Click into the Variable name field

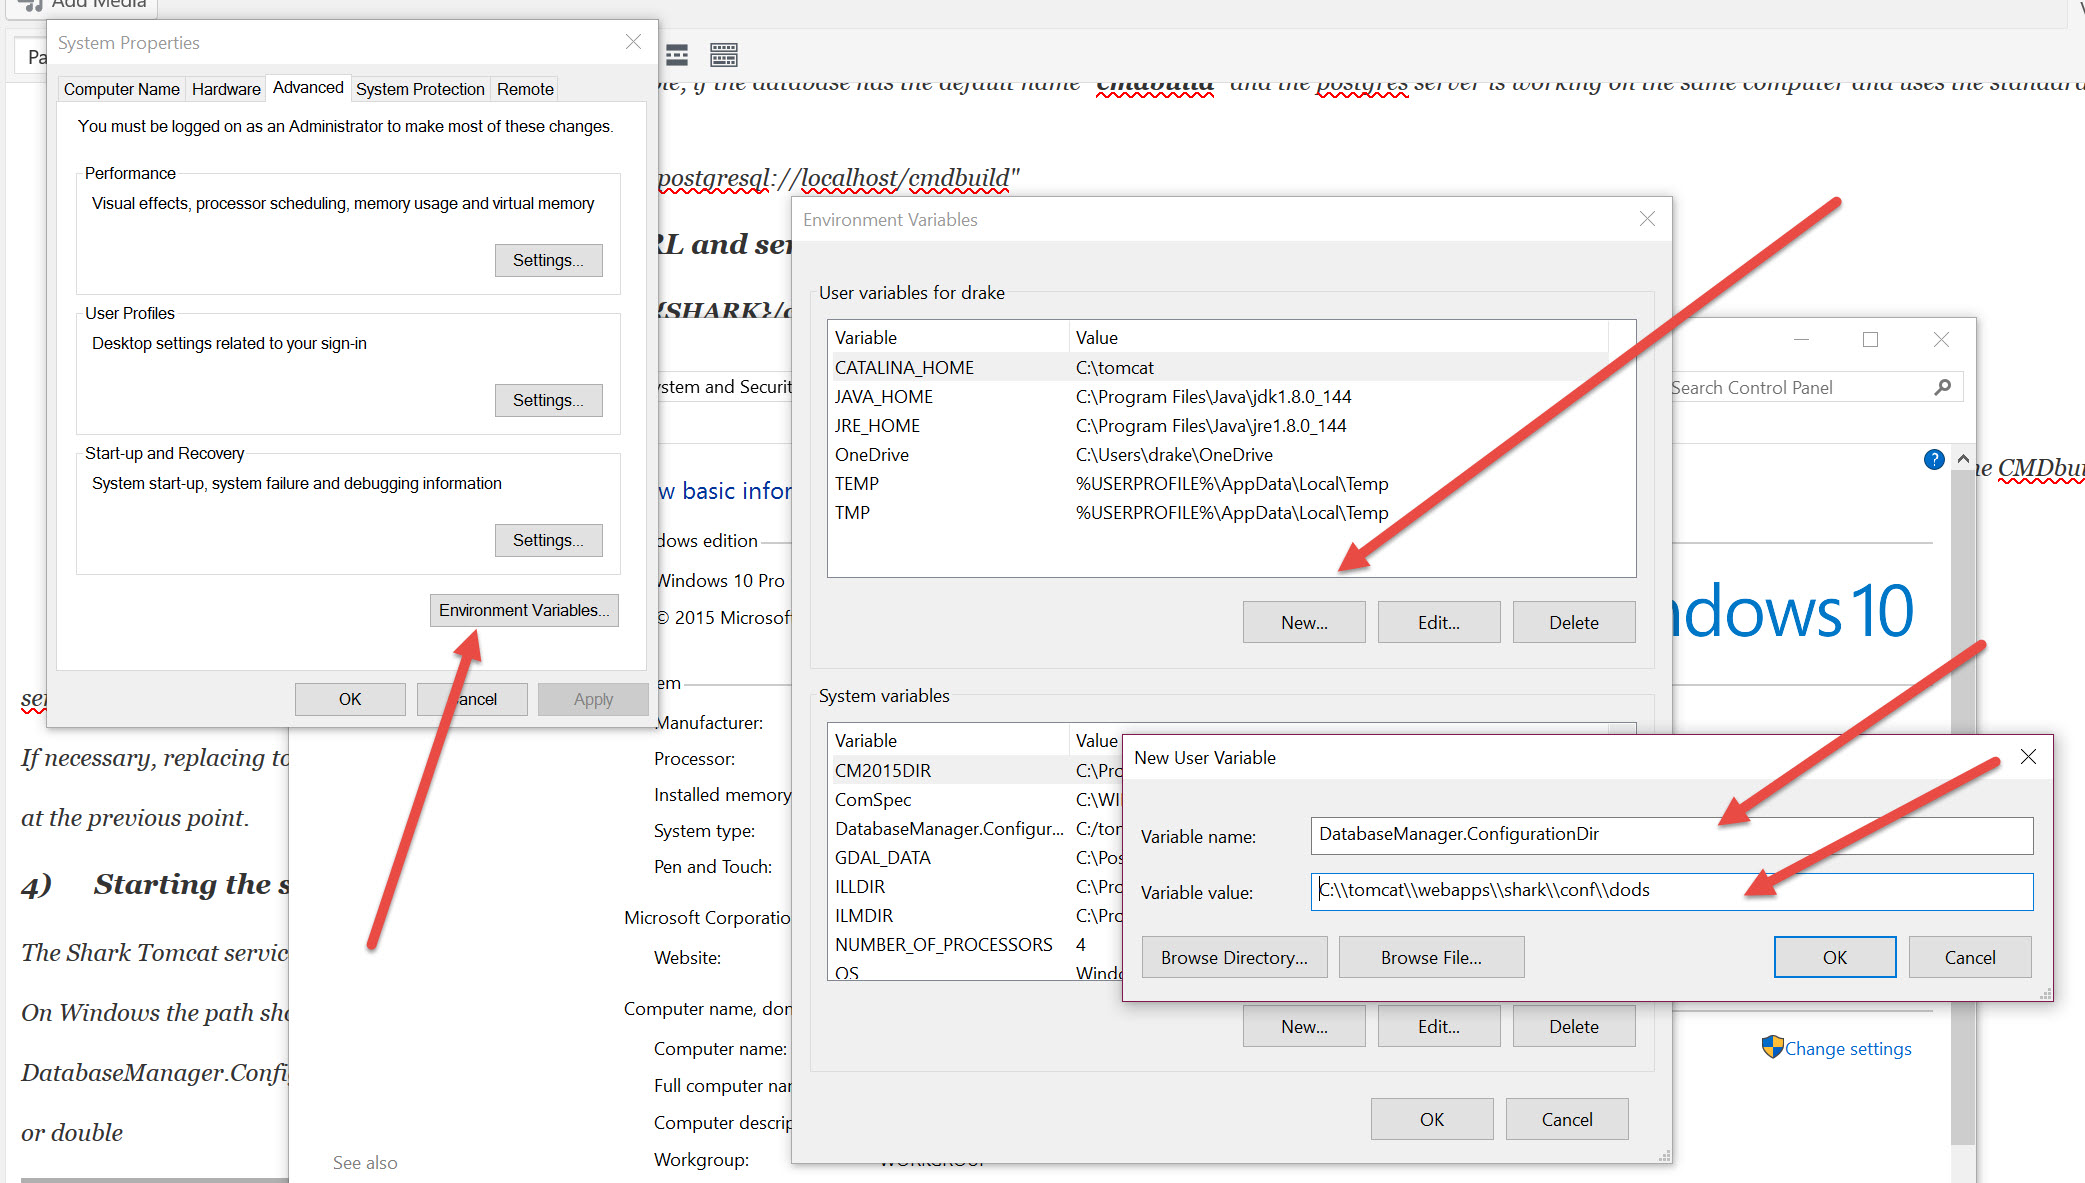click(x=1670, y=835)
